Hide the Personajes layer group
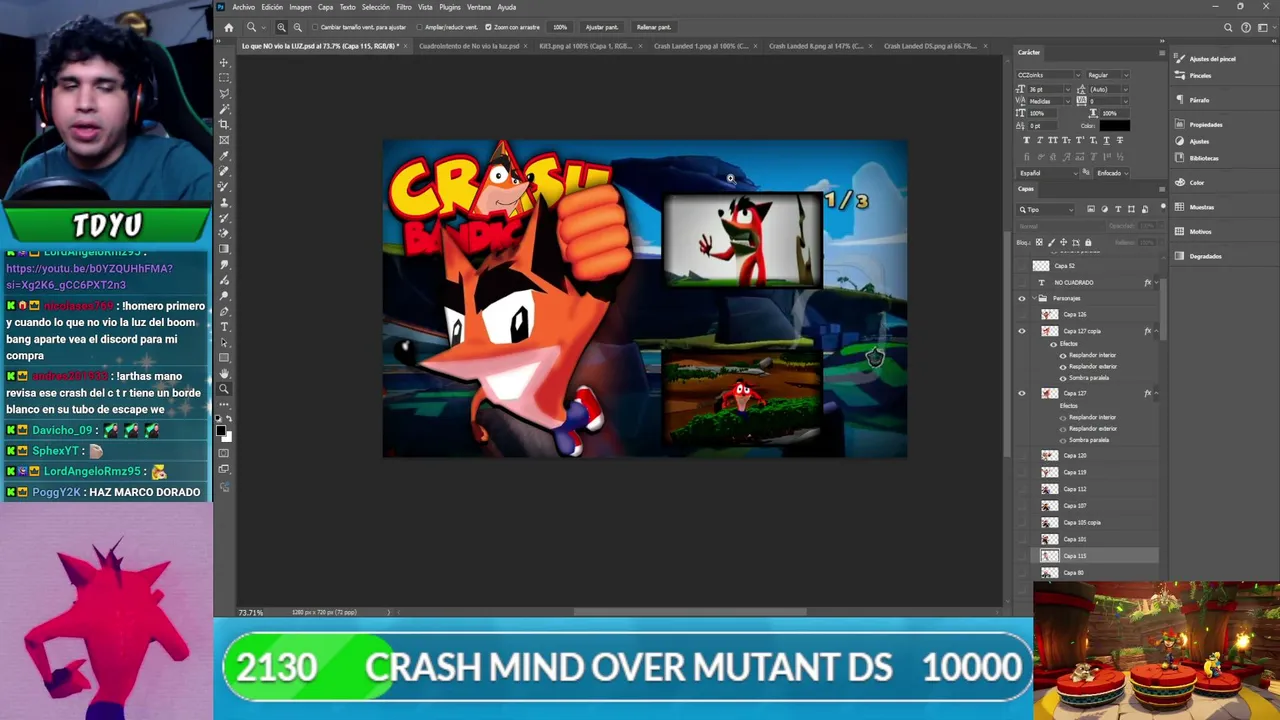Screen dimensions: 1280x720 [1022, 298]
